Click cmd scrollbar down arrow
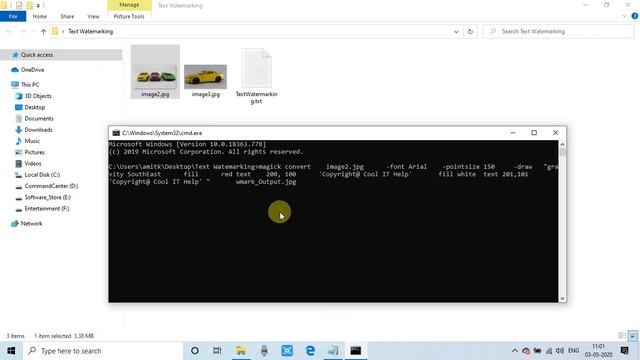The height and width of the screenshot is (360, 640). pos(562,298)
